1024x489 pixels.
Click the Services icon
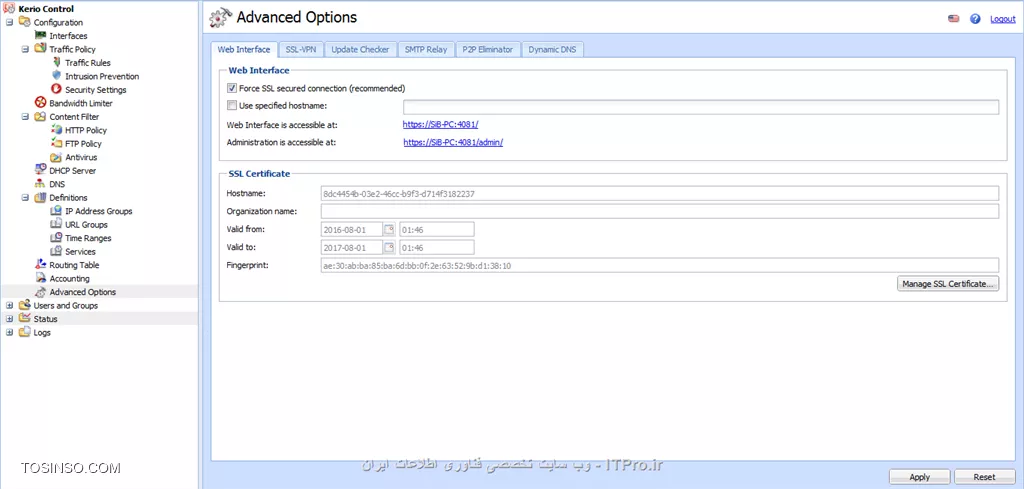tap(56, 251)
